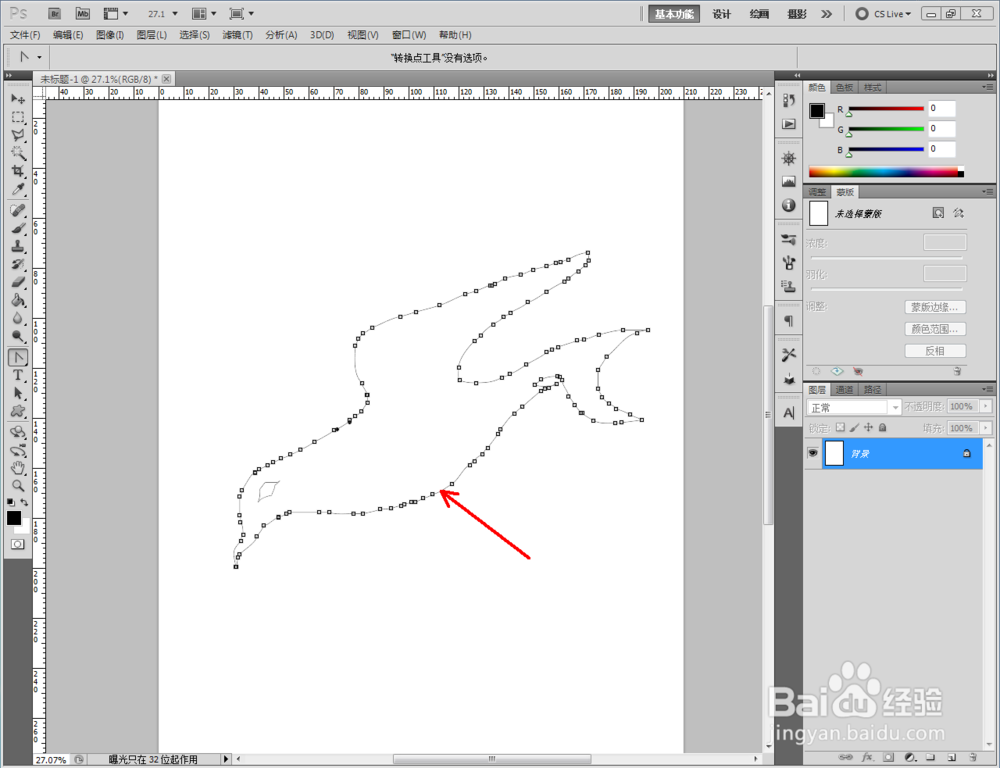This screenshot has width=1000, height=768.
Task: Click the red R slider track
Action: click(886, 108)
